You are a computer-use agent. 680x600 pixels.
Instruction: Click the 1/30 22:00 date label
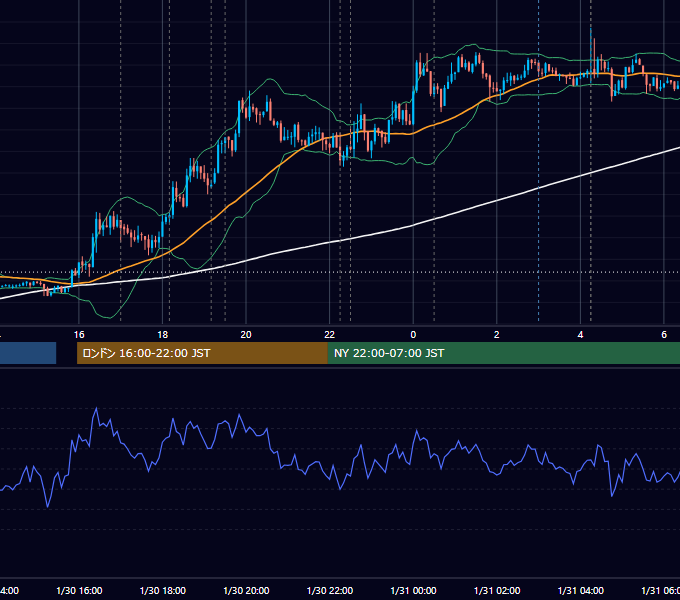[x=330, y=590]
